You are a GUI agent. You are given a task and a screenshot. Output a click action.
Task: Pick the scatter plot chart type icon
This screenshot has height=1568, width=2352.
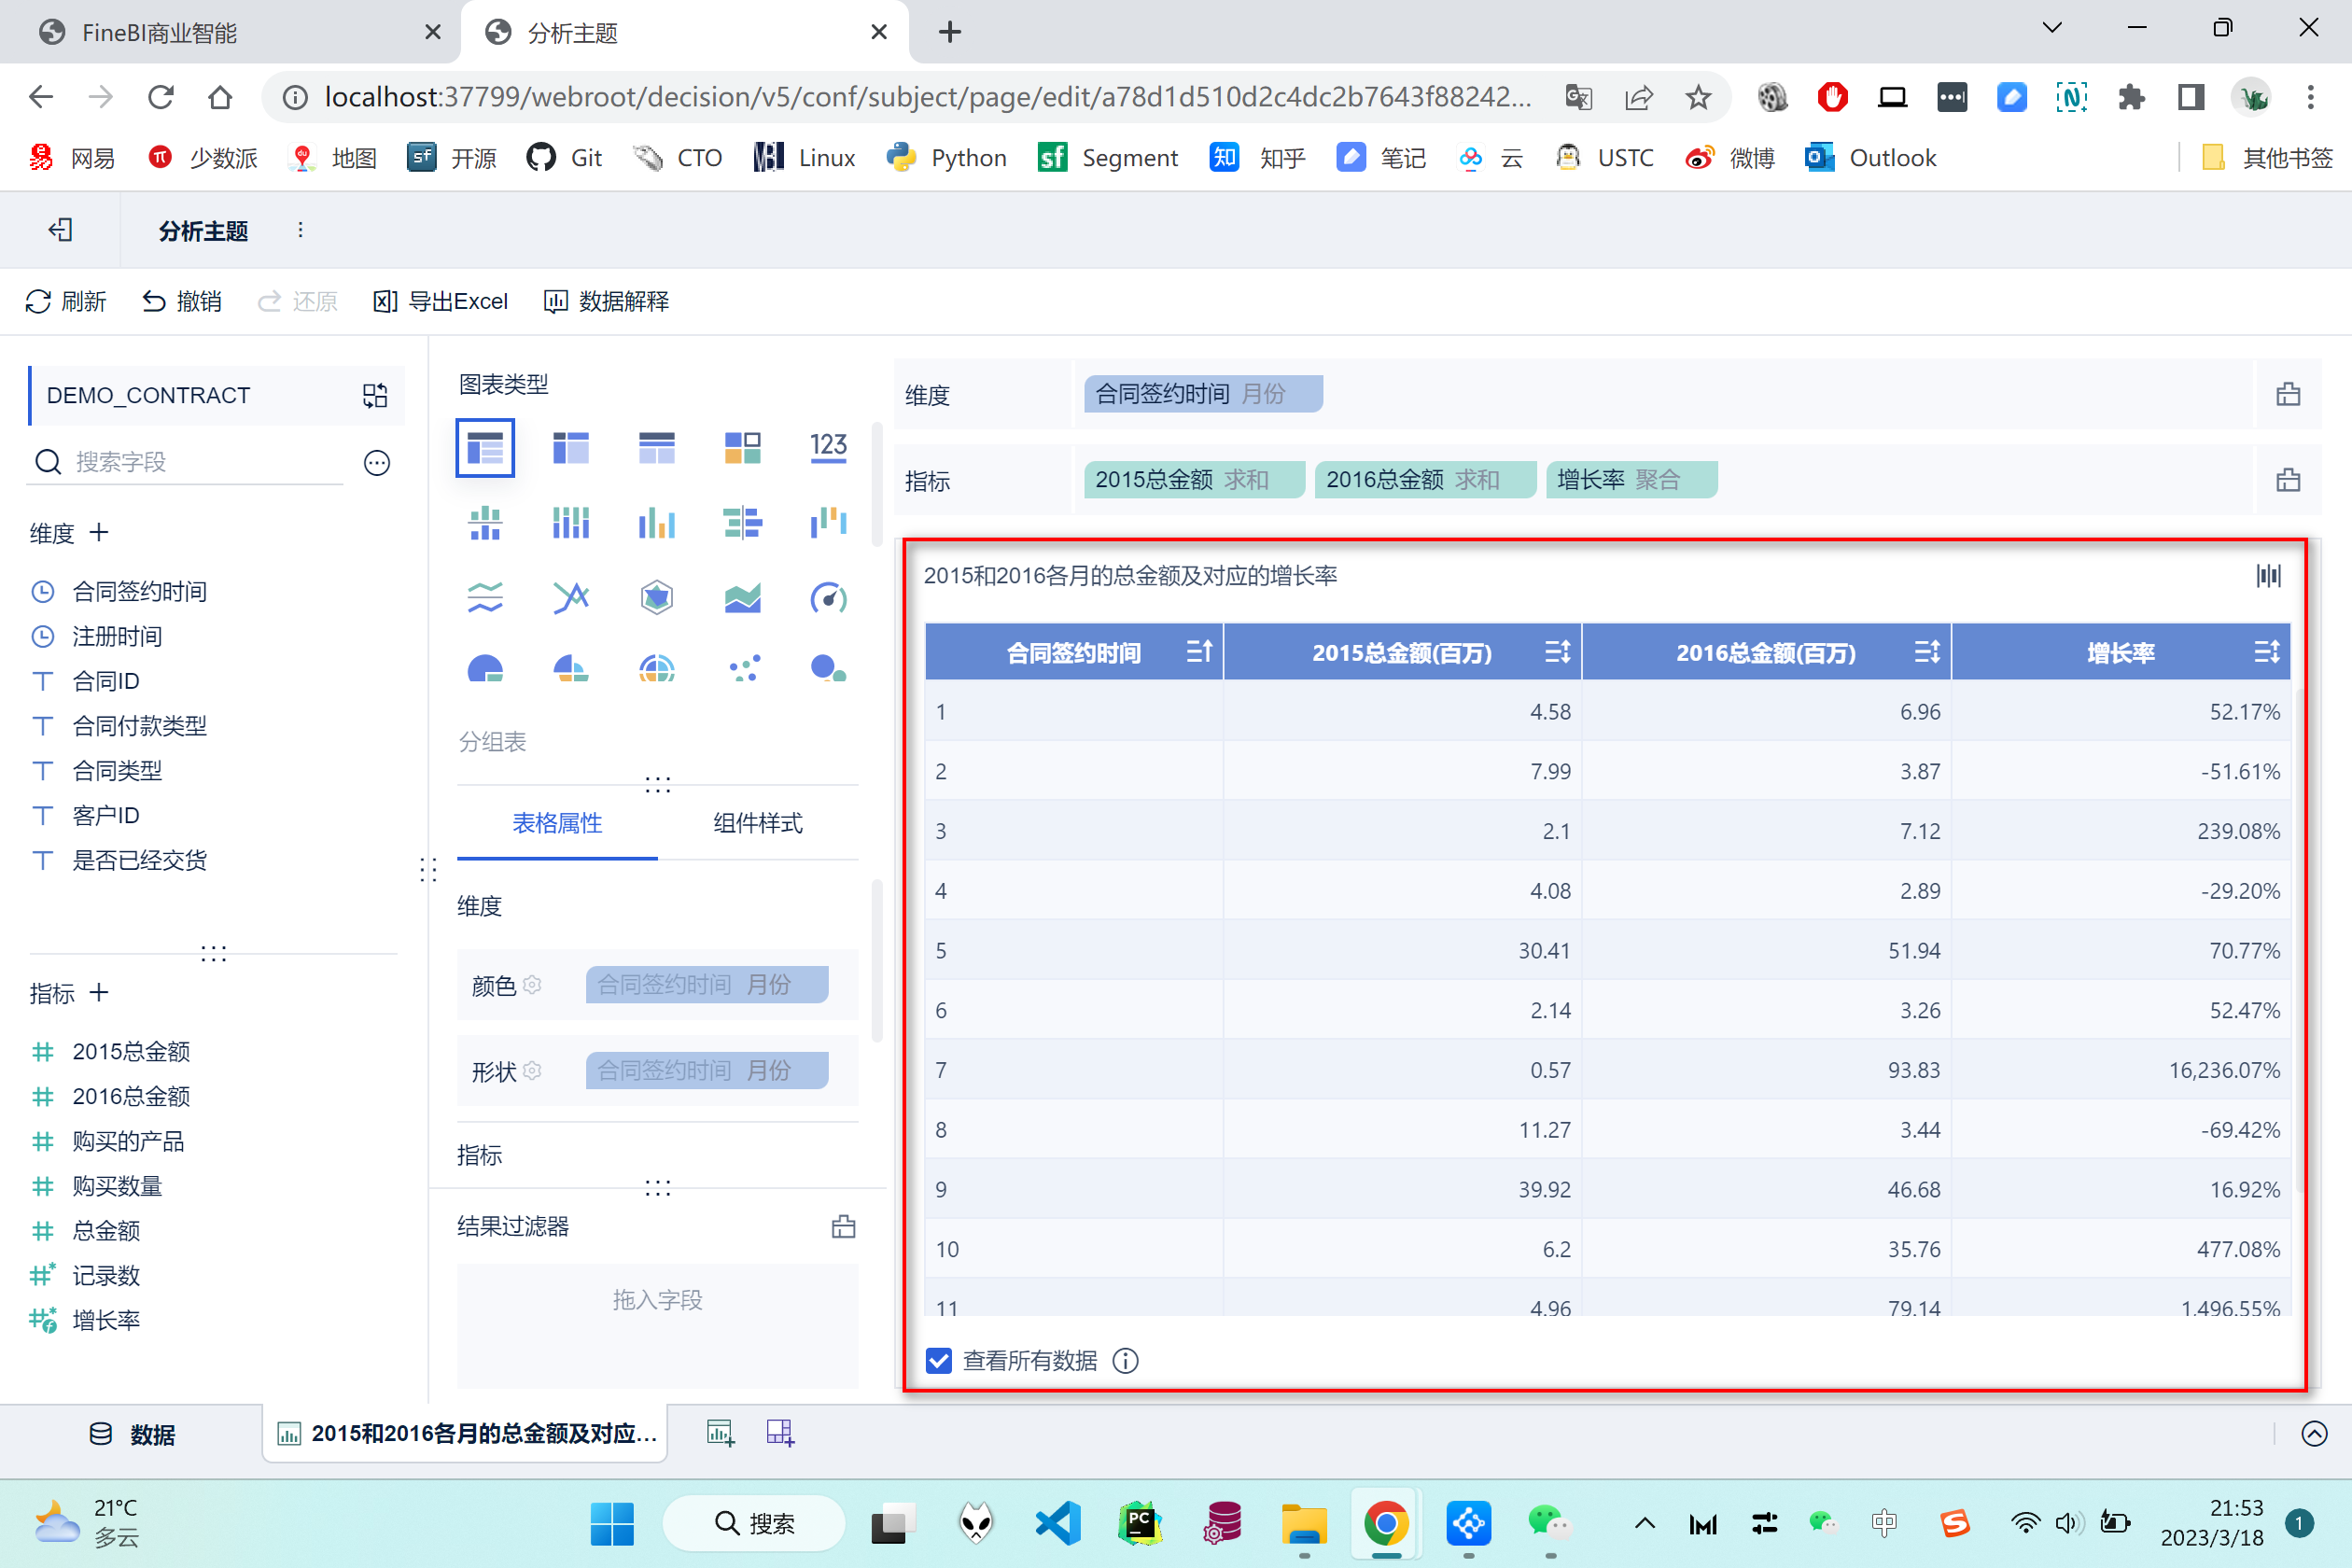pos(743,668)
